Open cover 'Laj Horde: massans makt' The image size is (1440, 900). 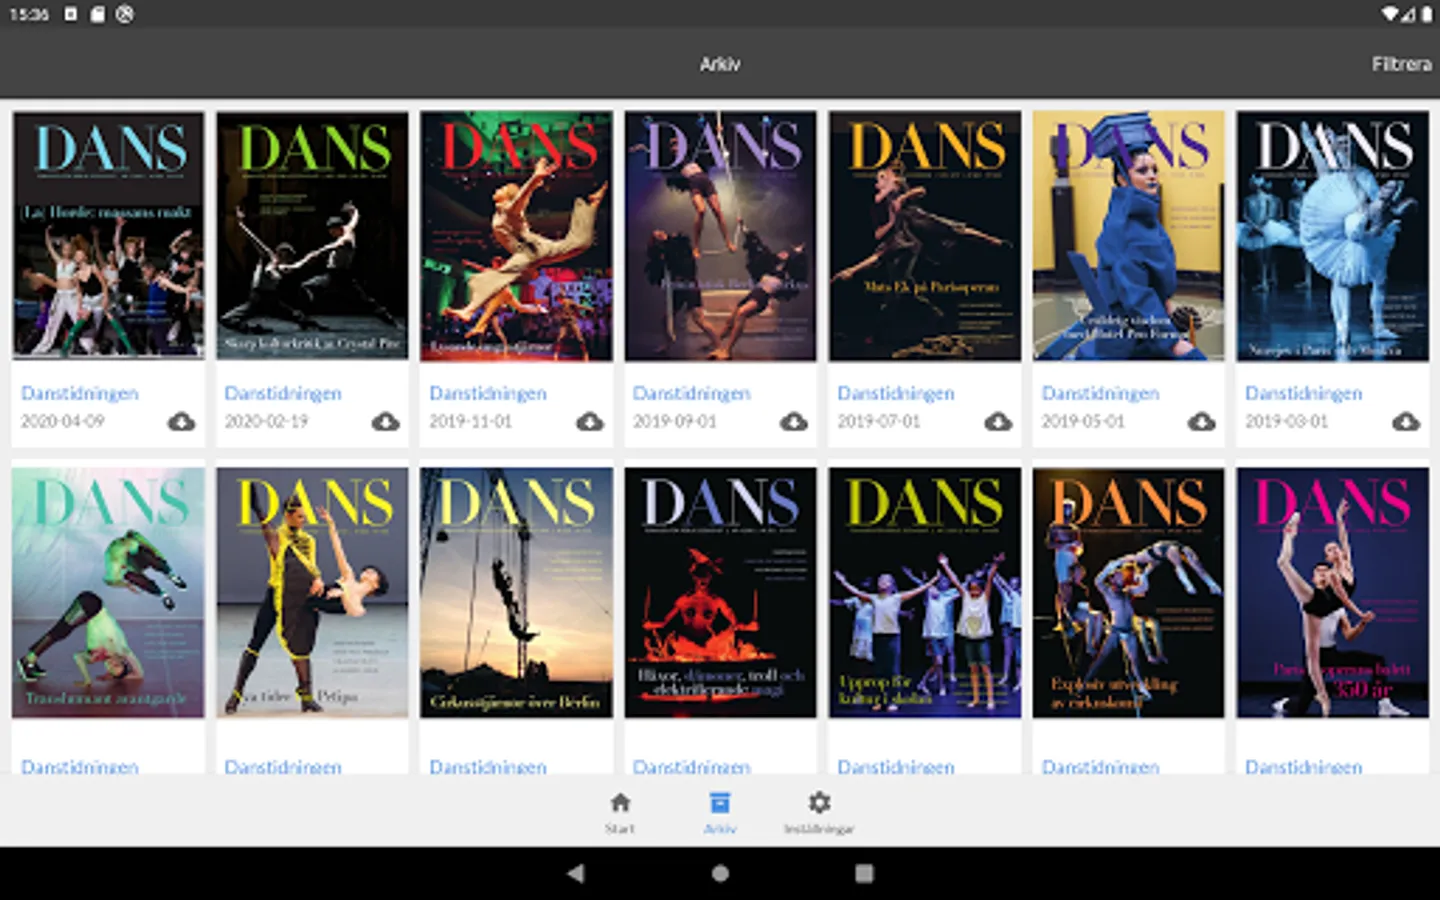coord(108,235)
